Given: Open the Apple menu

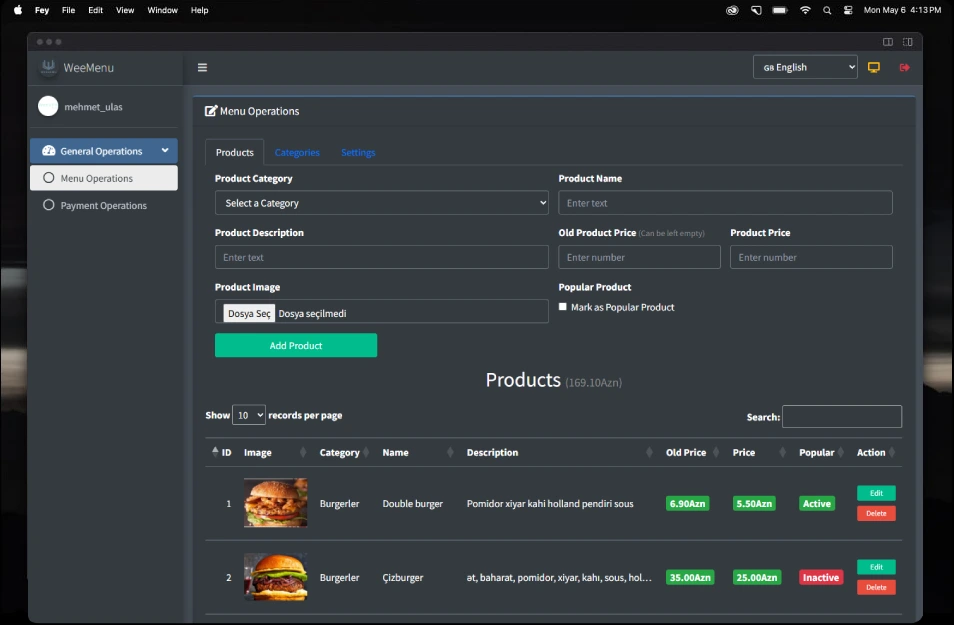Looking at the screenshot, I should [18, 10].
